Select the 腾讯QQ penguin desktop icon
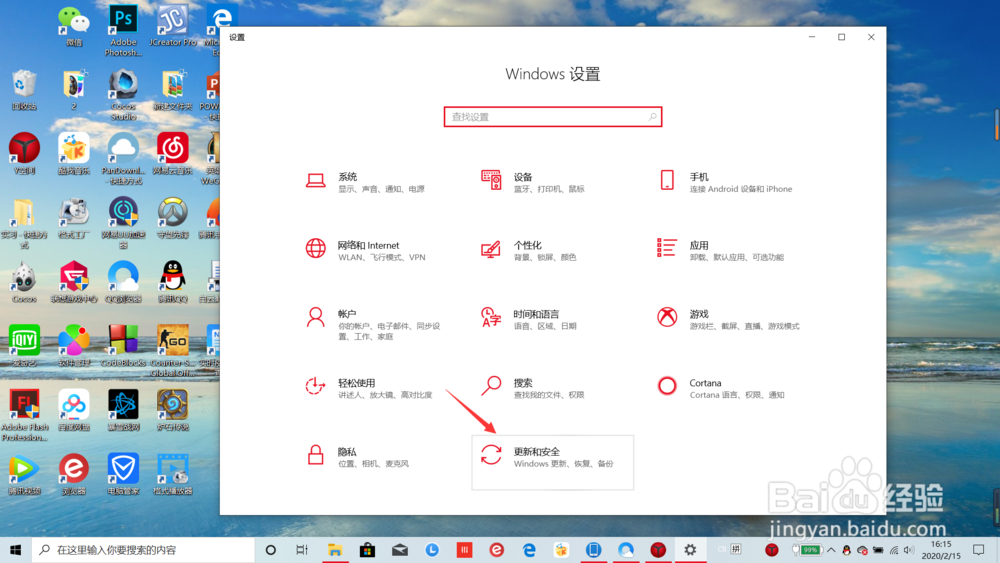The image size is (1000, 563). pos(173,282)
